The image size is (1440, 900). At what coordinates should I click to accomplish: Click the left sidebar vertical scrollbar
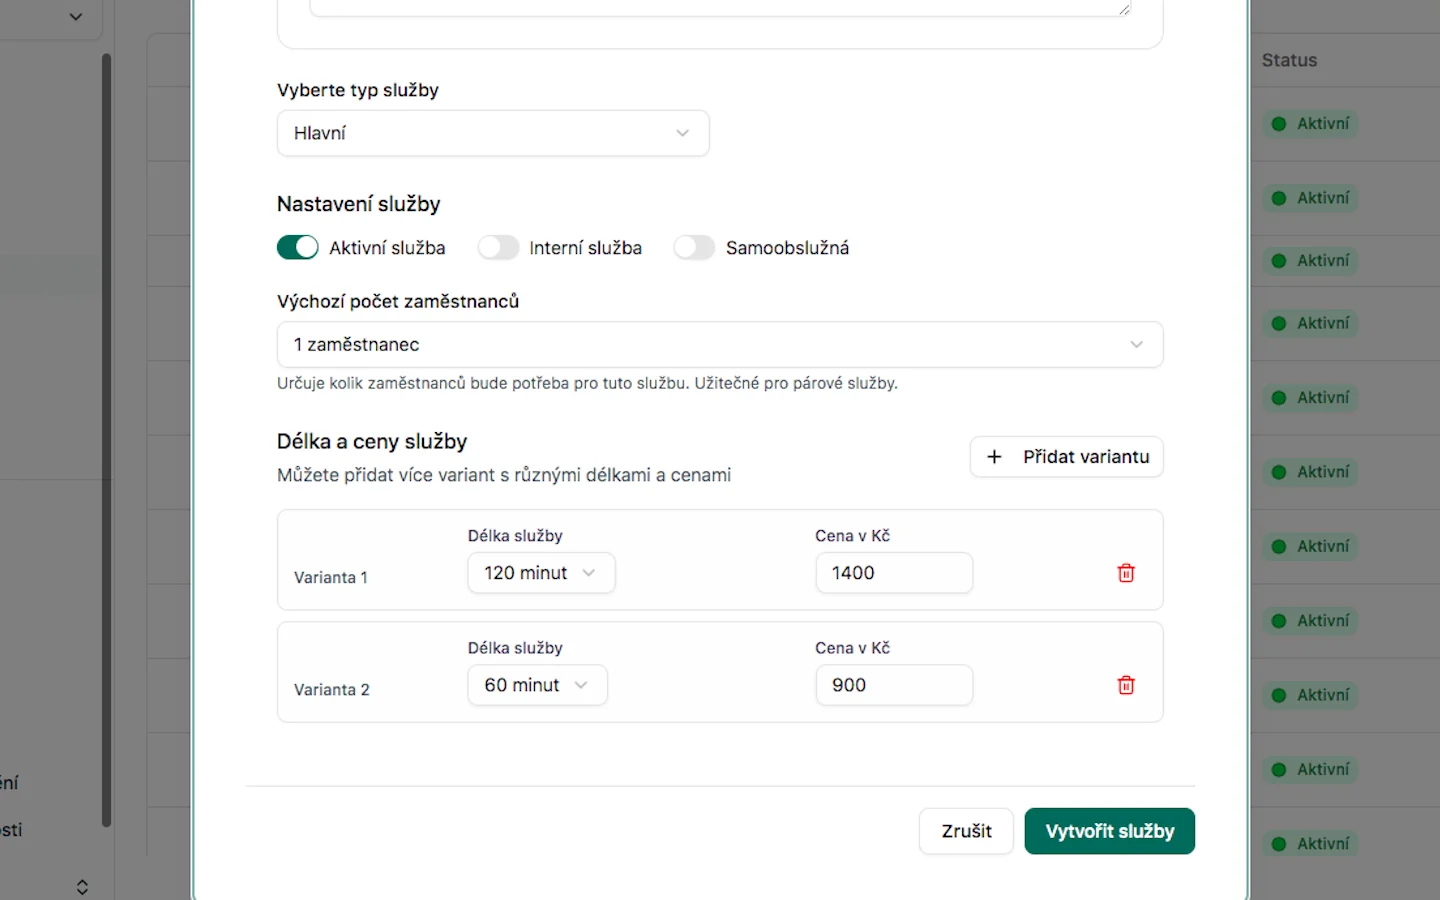point(106,440)
